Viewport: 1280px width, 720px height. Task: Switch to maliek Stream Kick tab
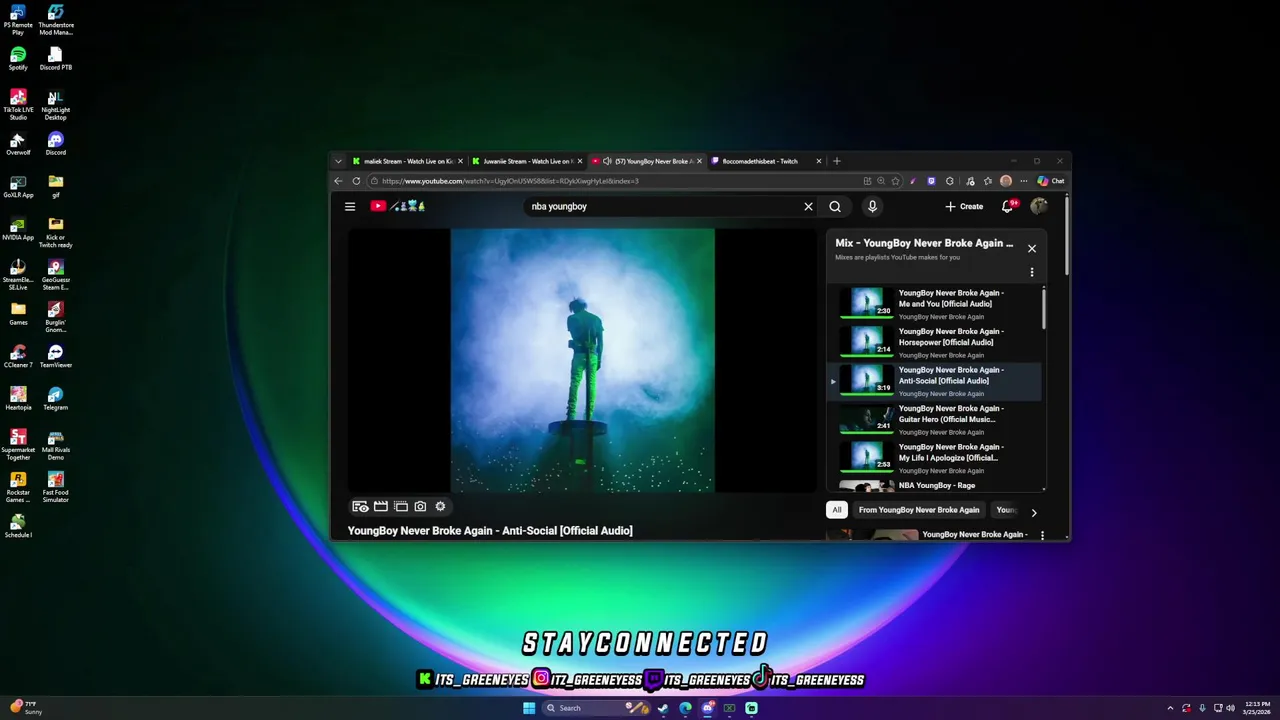[408, 161]
